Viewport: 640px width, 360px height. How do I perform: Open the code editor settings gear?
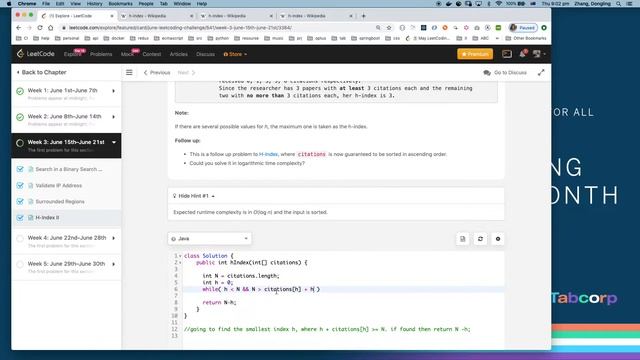click(x=498, y=239)
